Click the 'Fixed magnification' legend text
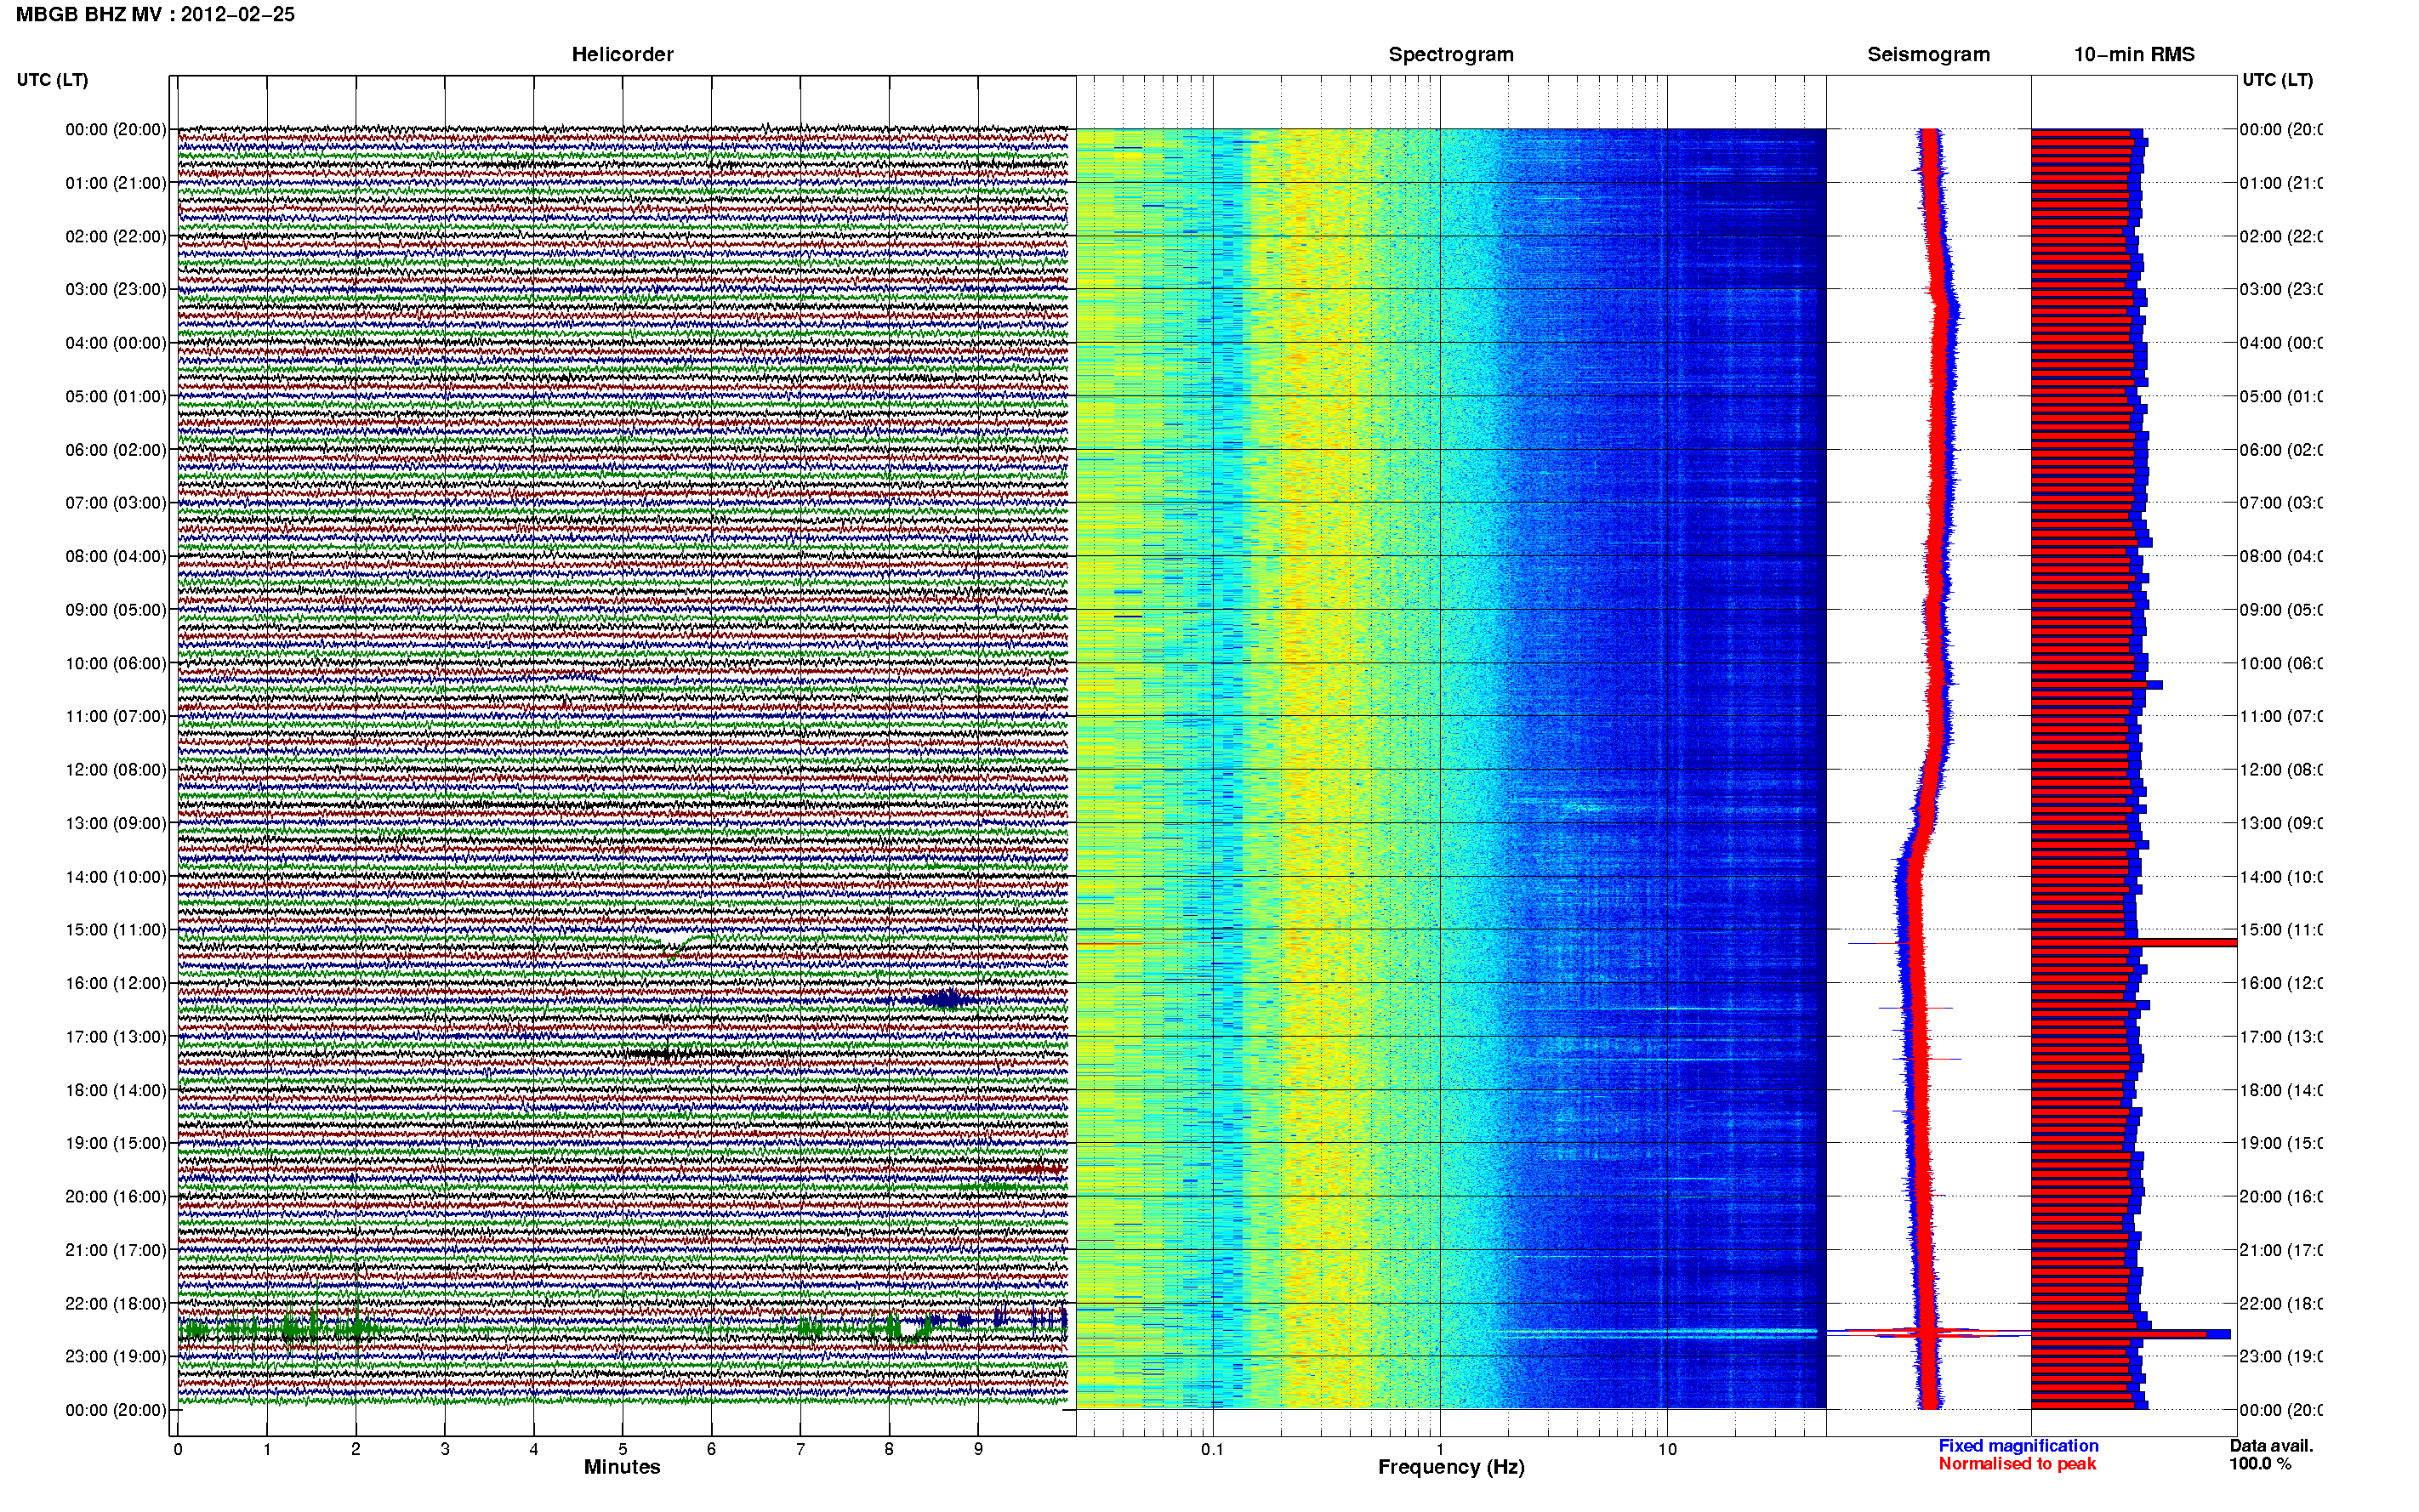Image resolution: width=2419 pixels, height=1512 pixels. [x=2018, y=1446]
